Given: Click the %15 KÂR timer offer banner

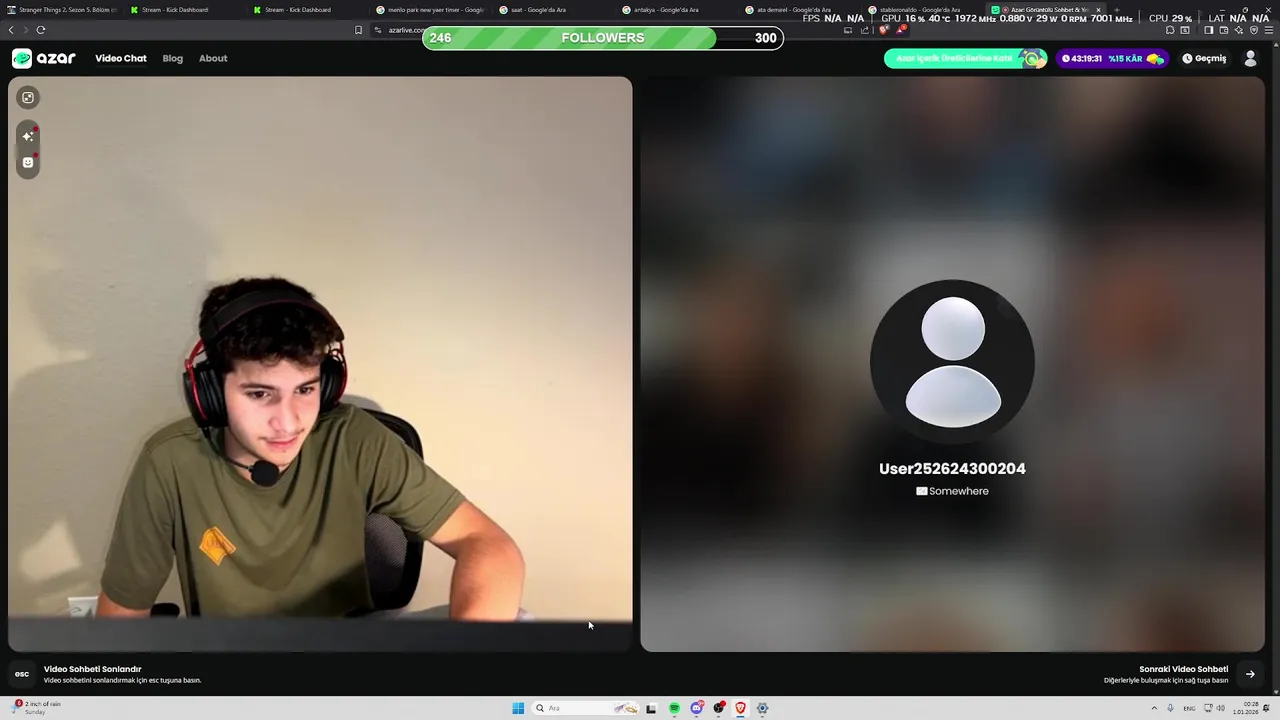Looking at the screenshot, I should (1114, 58).
